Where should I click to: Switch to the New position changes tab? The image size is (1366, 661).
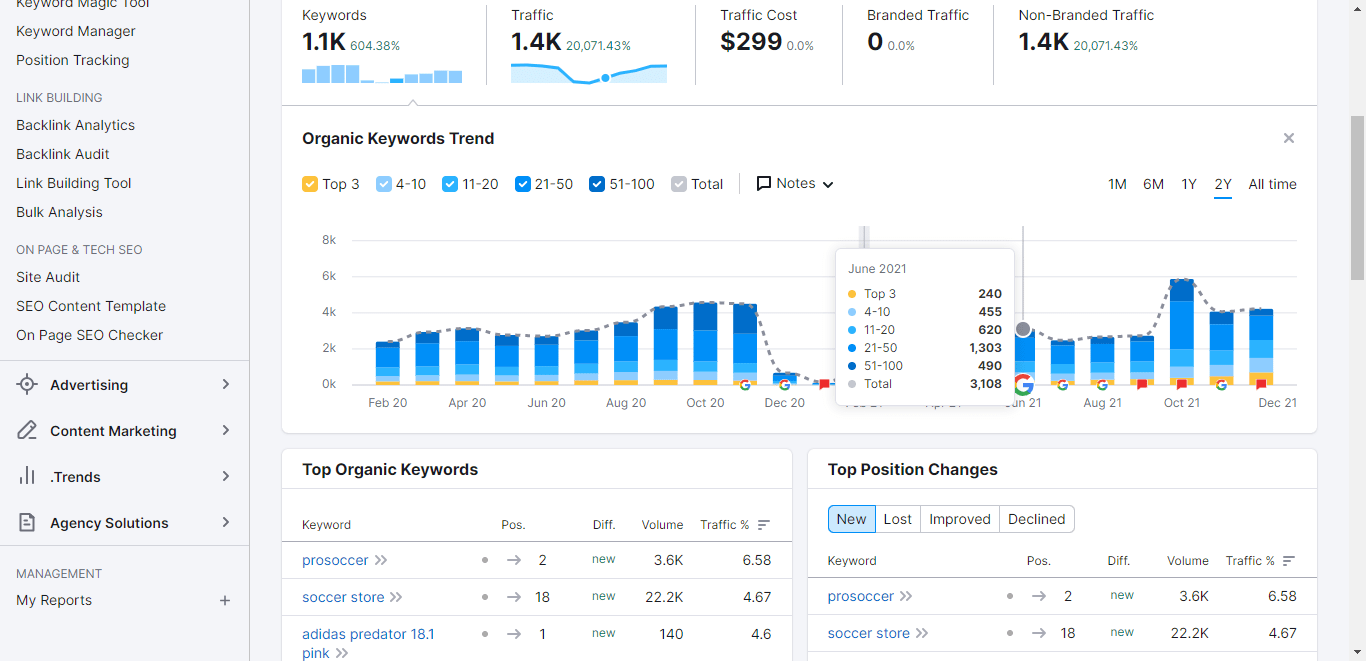(x=852, y=519)
